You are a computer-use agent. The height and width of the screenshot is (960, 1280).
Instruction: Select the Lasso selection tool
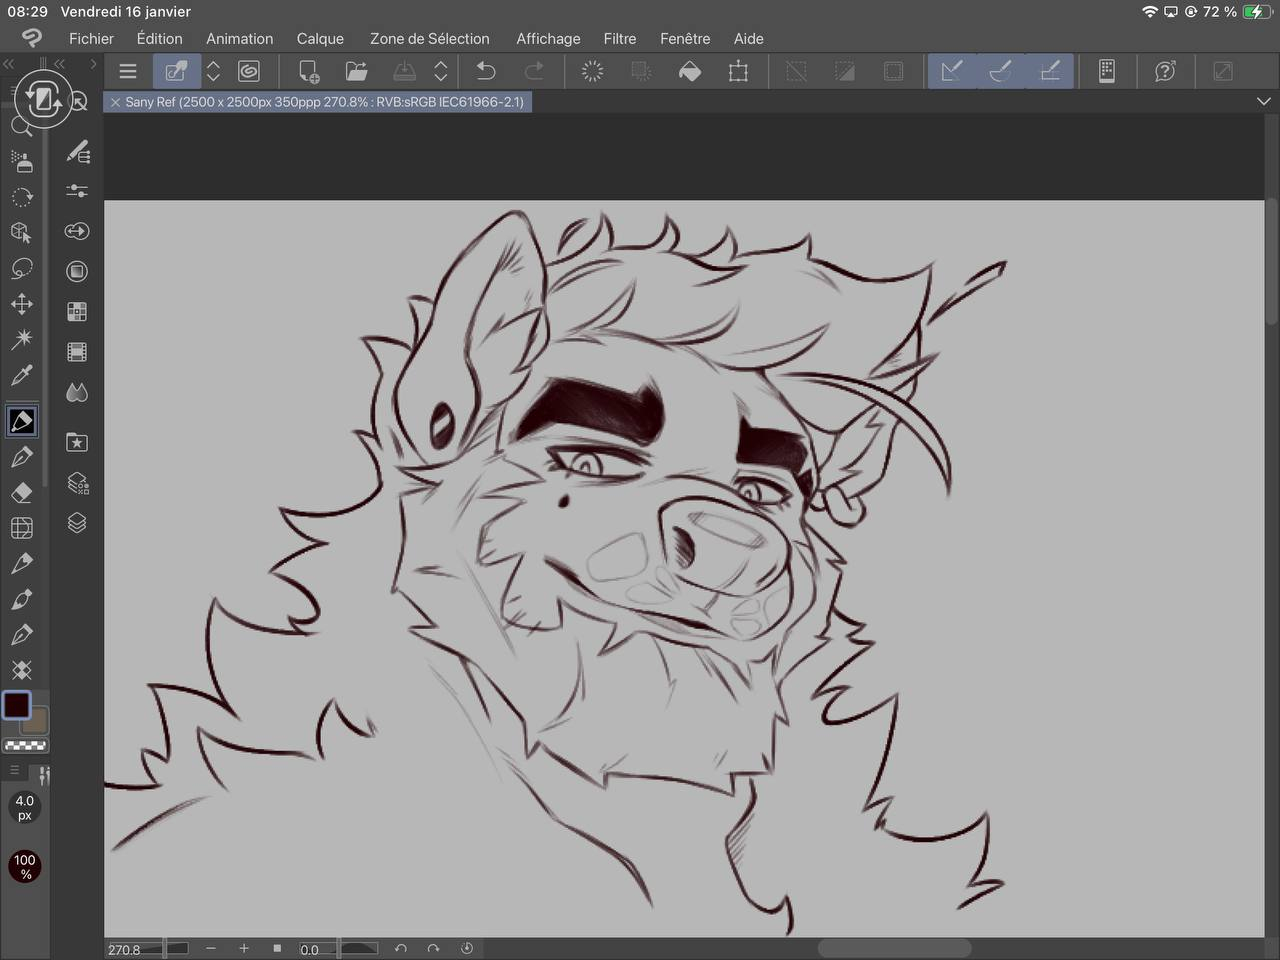click(x=21, y=268)
